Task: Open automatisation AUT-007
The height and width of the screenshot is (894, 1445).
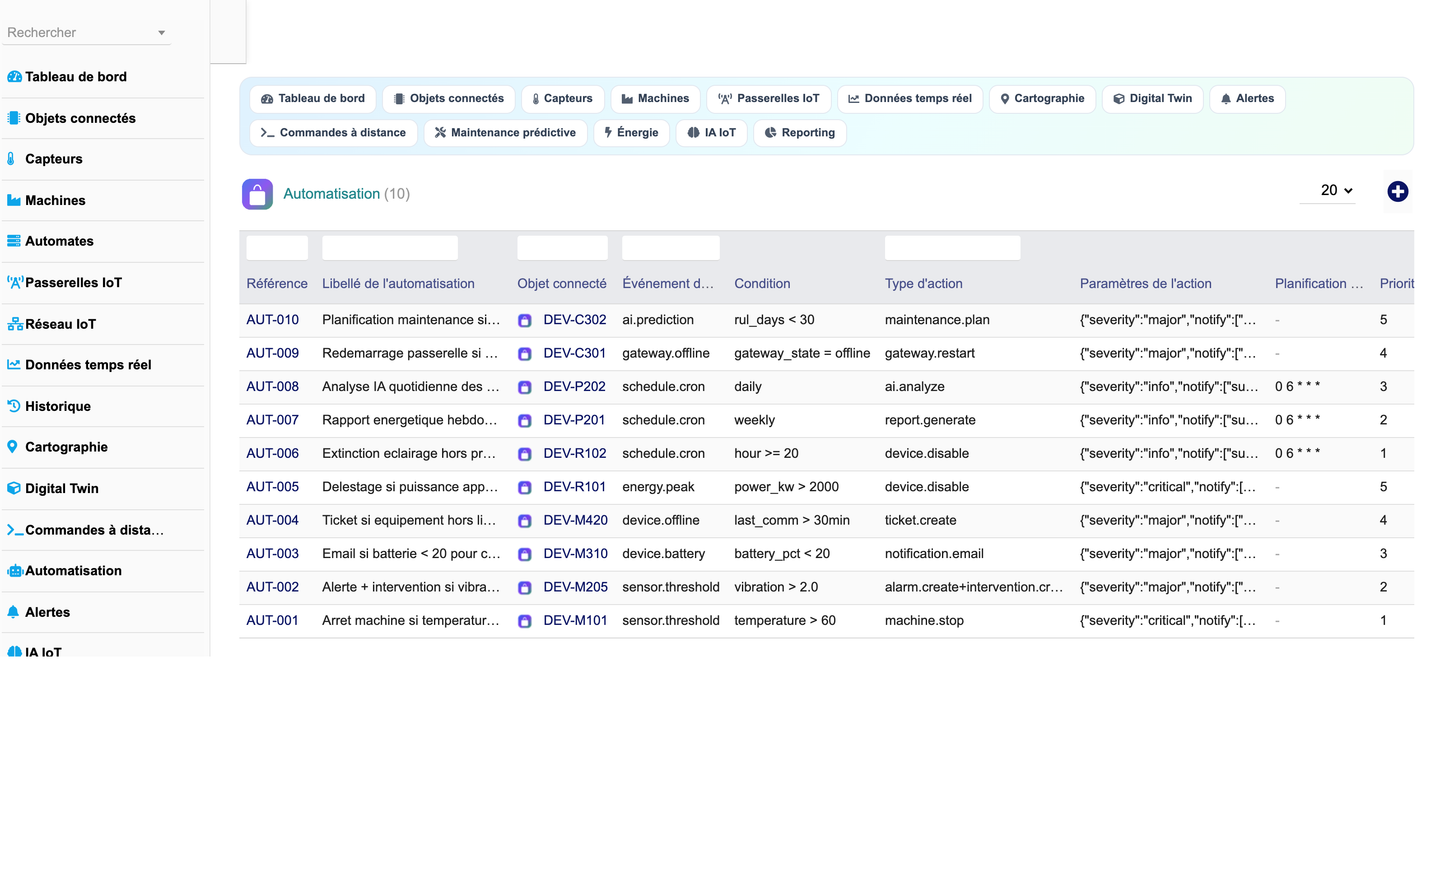Action: pyautogui.click(x=272, y=420)
